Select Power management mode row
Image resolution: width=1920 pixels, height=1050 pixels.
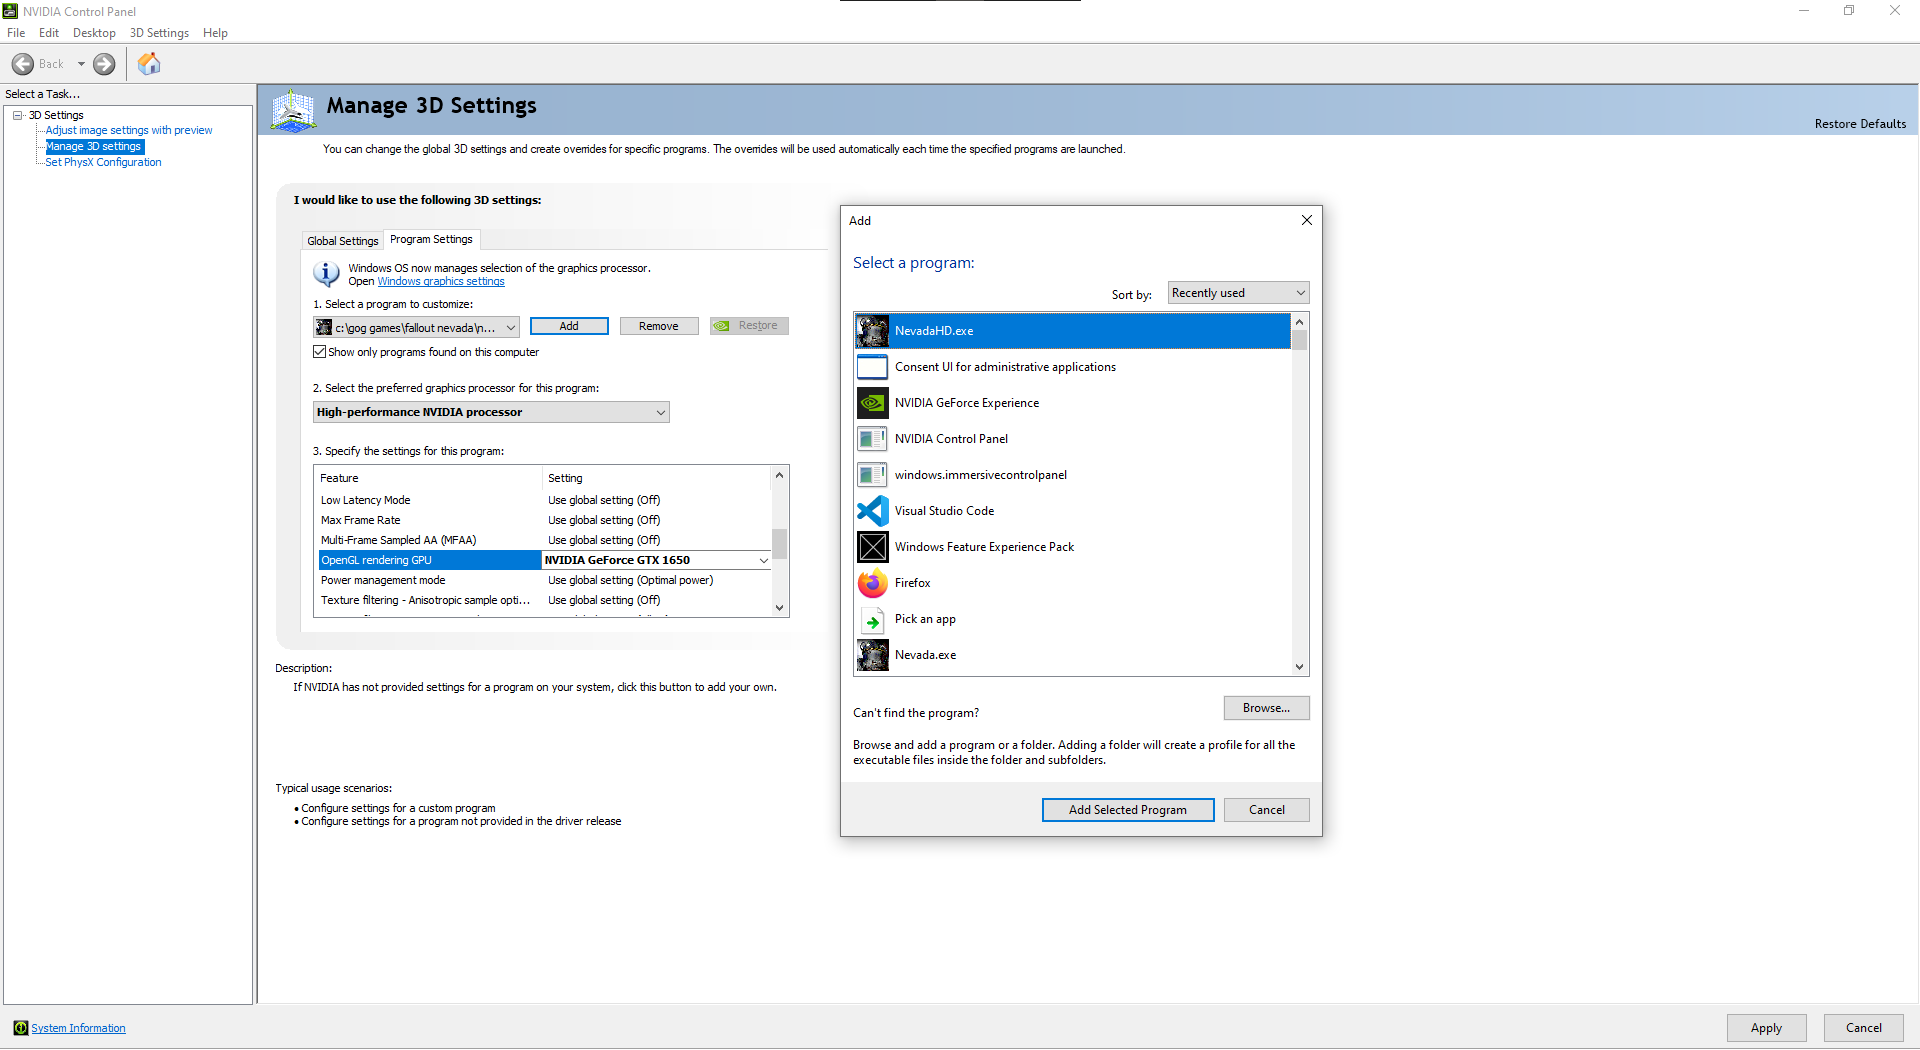tap(544, 580)
